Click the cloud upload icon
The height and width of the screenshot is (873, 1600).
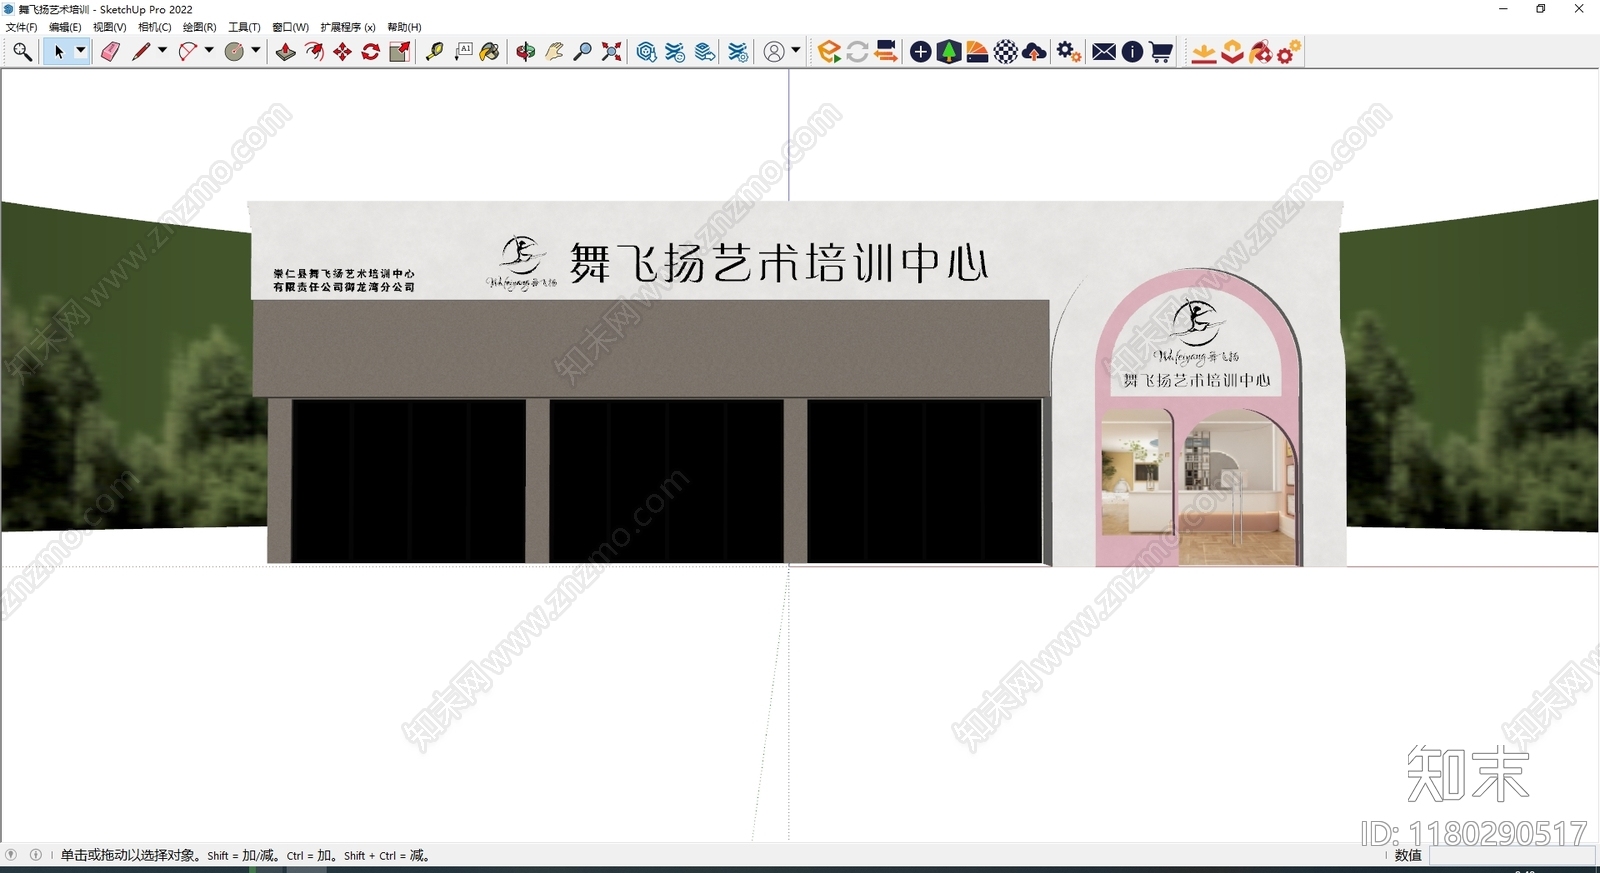tap(1035, 52)
